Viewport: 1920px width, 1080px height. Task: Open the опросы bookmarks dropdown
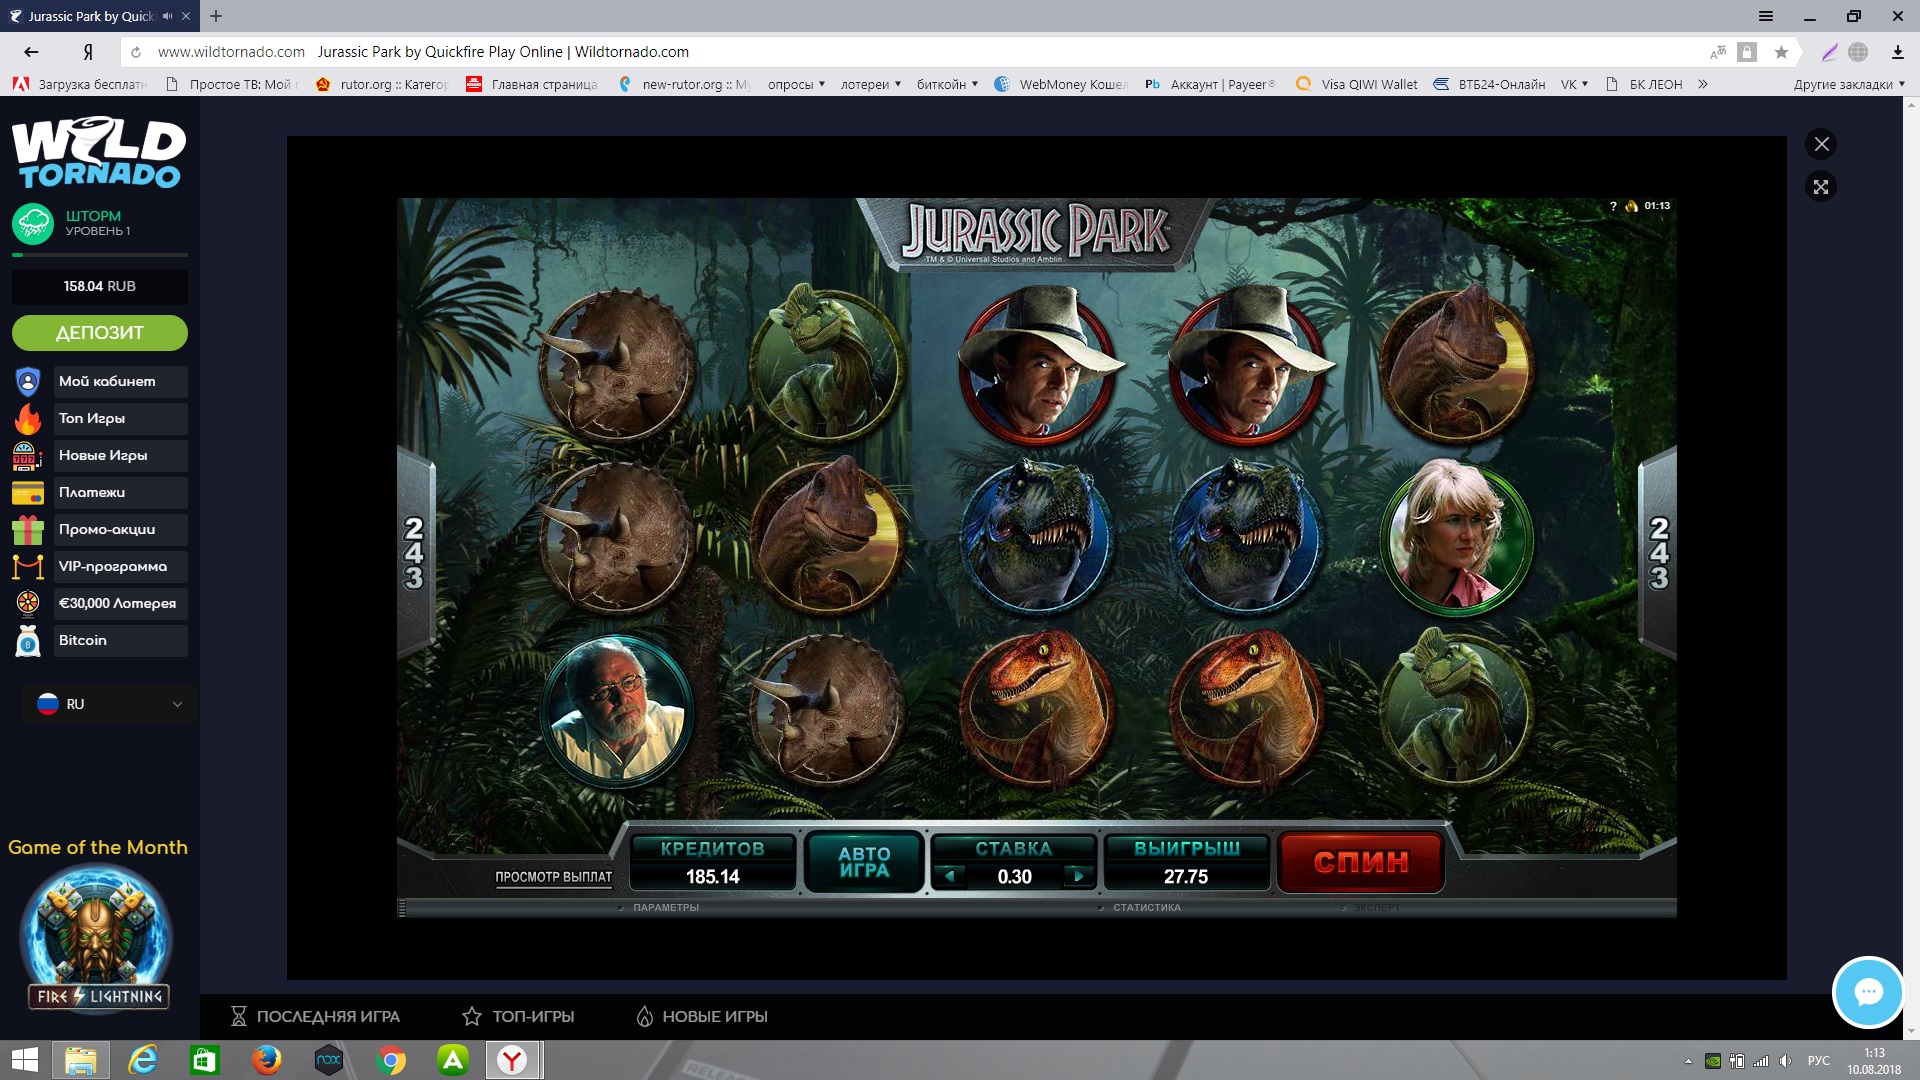pos(796,85)
